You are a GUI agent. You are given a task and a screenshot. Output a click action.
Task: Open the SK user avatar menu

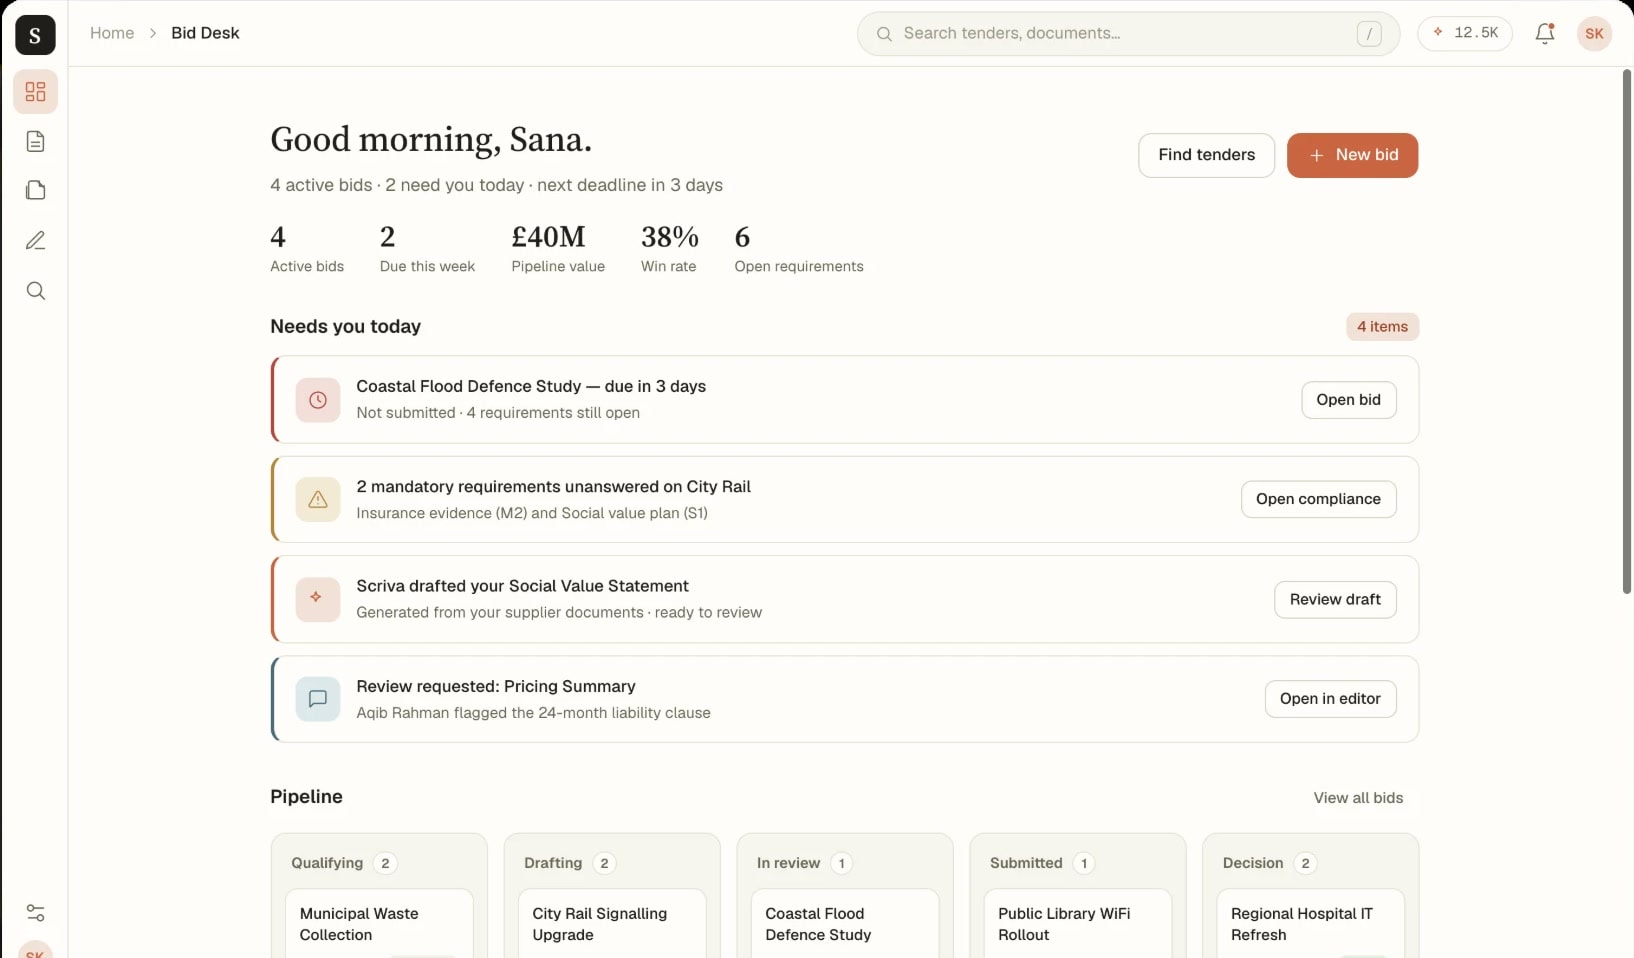1594,34
